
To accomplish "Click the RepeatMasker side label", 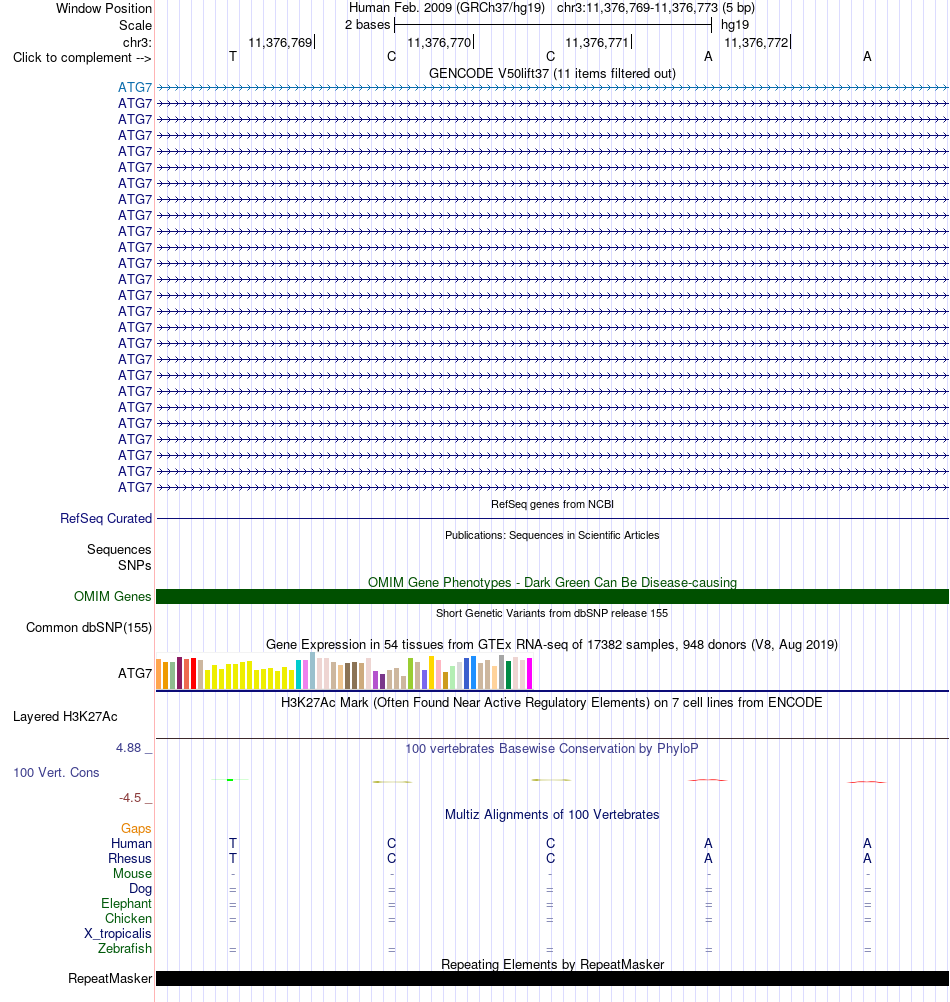I will (x=110, y=978).
